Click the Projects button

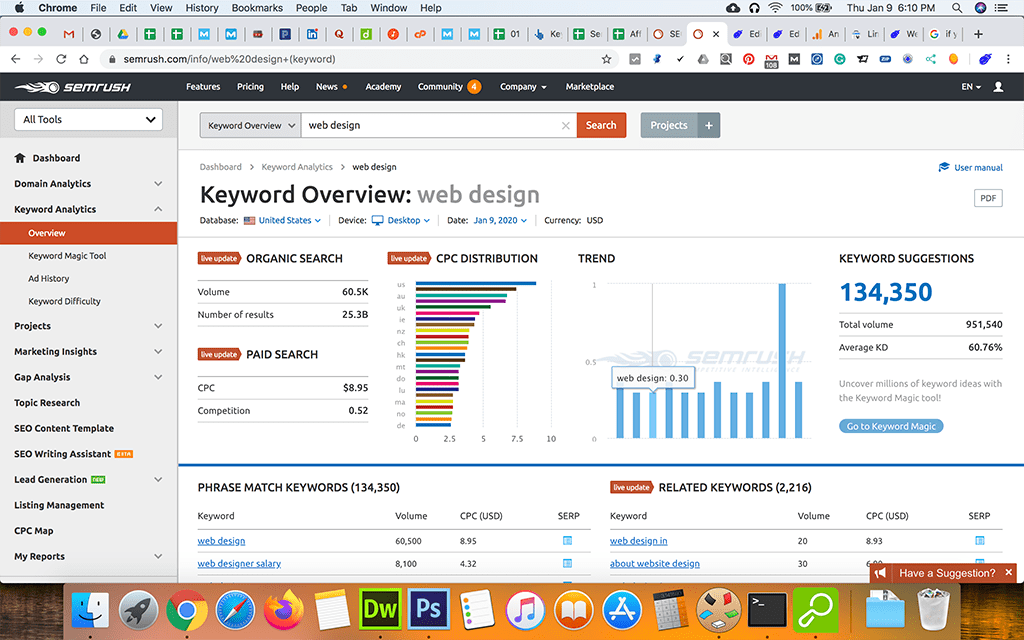tap(669, 125)
